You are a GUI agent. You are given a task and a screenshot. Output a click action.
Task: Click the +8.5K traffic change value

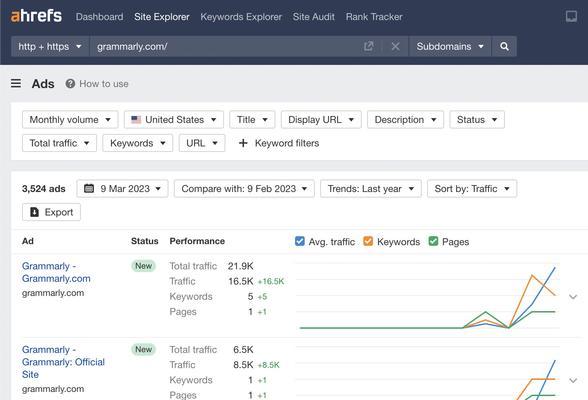coord(268,365)
